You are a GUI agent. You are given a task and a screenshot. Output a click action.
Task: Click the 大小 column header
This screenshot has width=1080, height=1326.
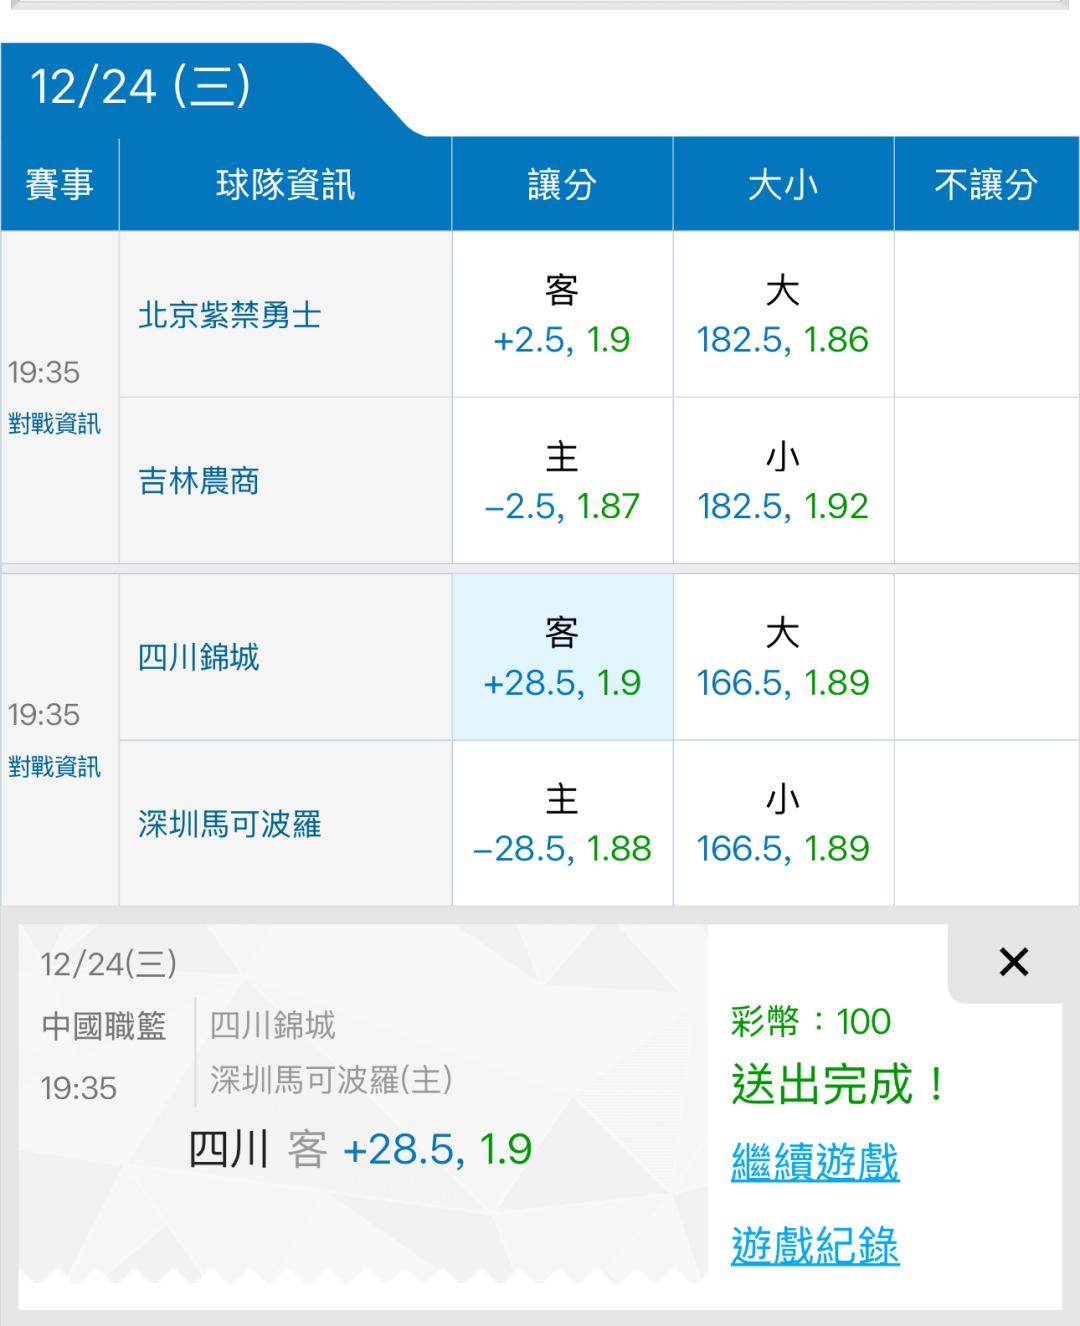783,185
